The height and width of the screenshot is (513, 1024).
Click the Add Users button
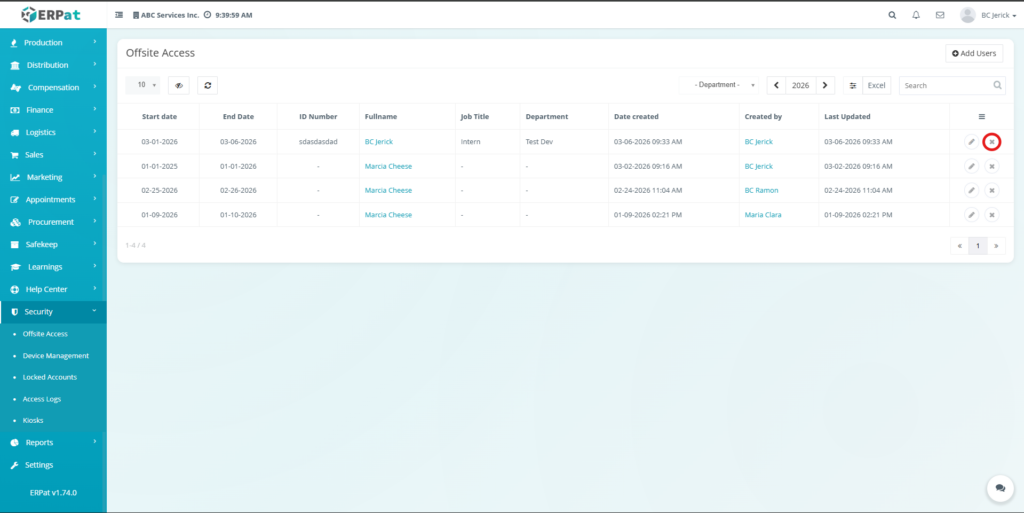[973, 53]
